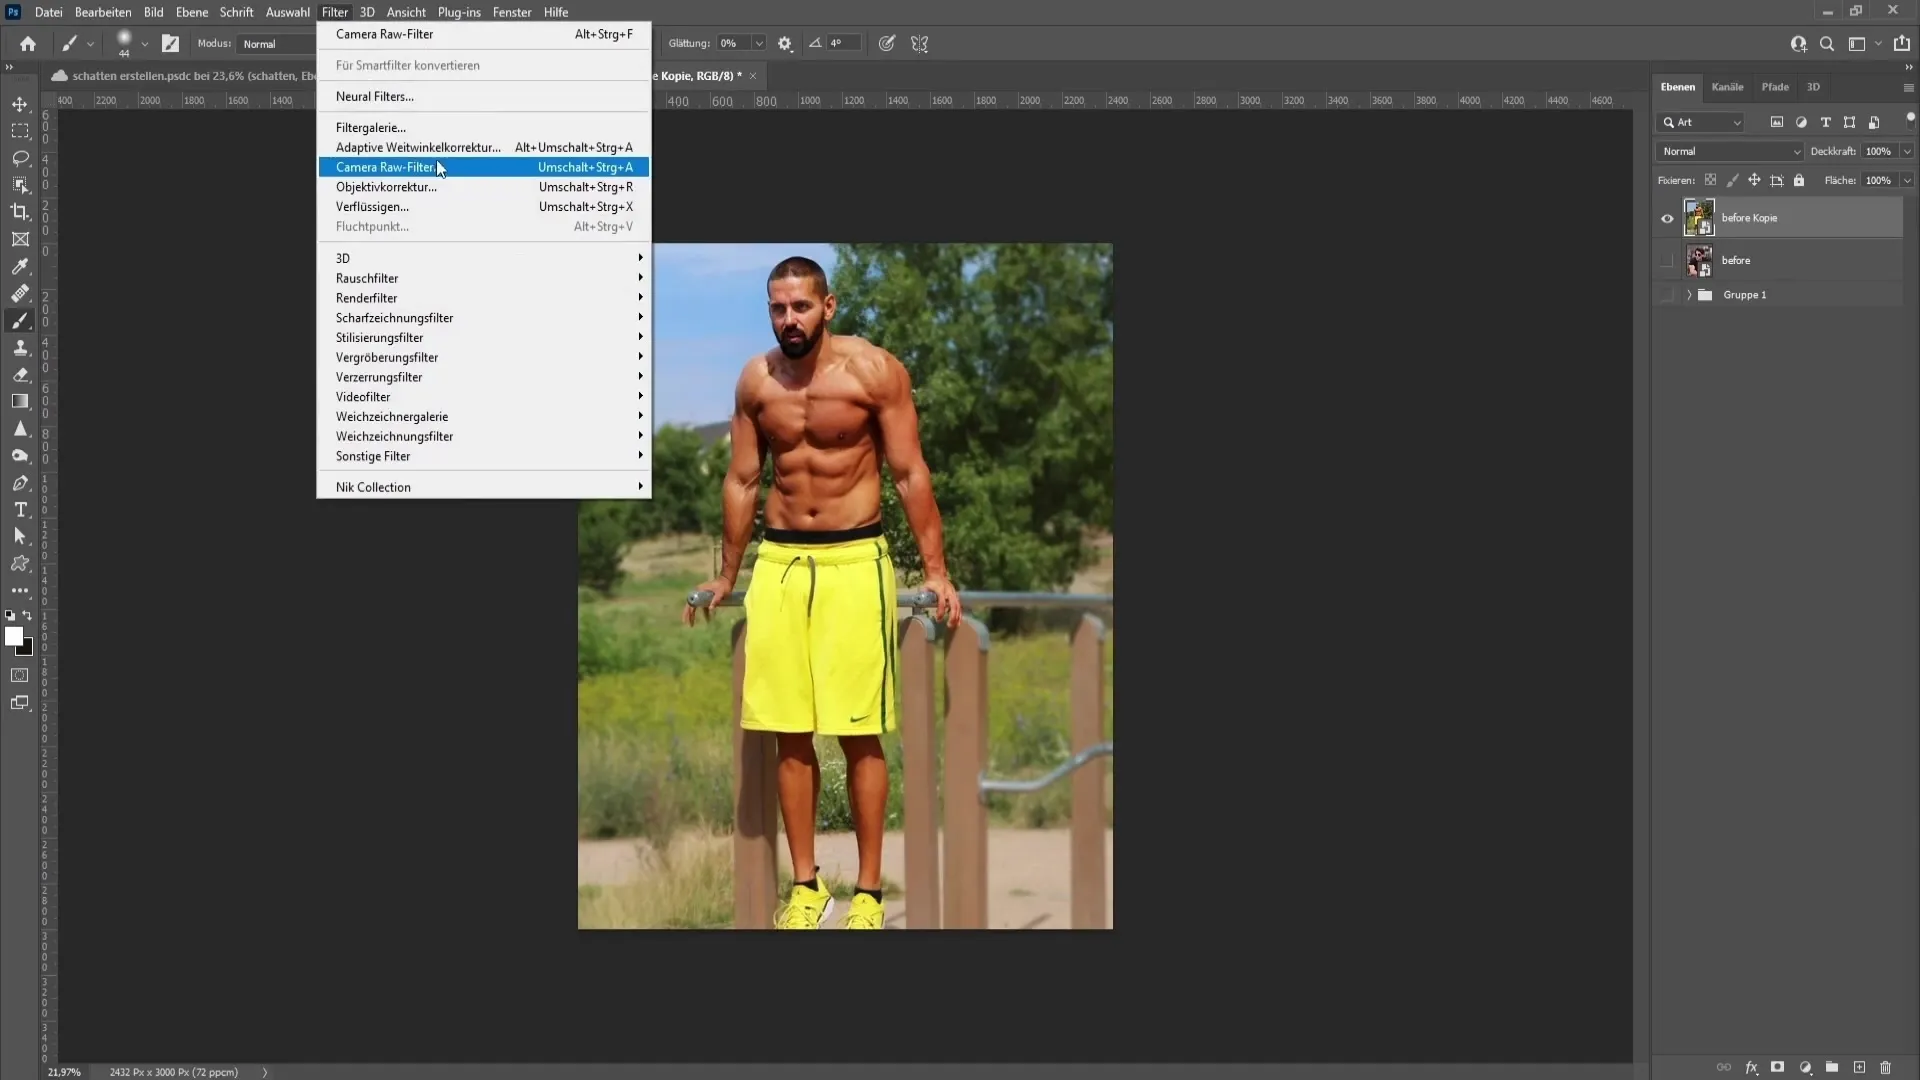Open the layers panel hamburger menu

pos(1908,88)
